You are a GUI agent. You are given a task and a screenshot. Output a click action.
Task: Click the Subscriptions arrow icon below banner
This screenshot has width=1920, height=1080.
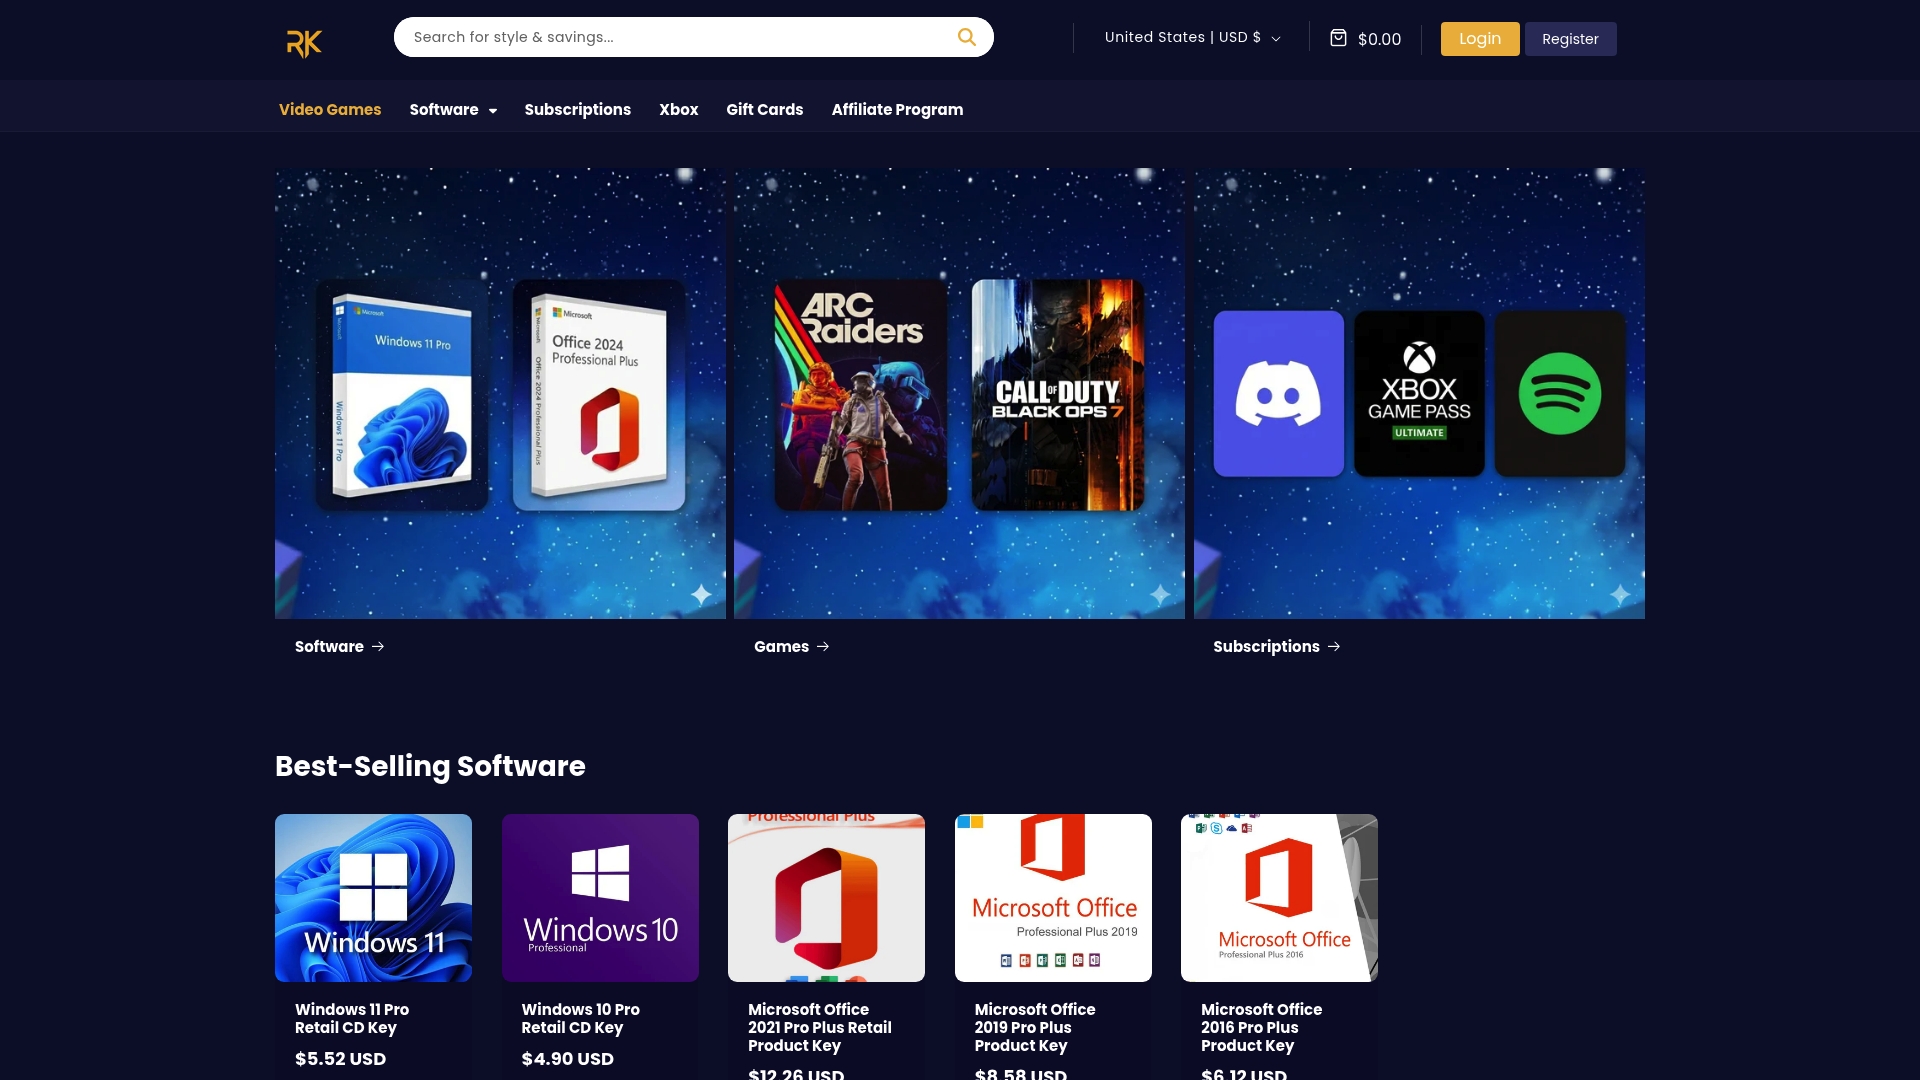click(1334, 647)
